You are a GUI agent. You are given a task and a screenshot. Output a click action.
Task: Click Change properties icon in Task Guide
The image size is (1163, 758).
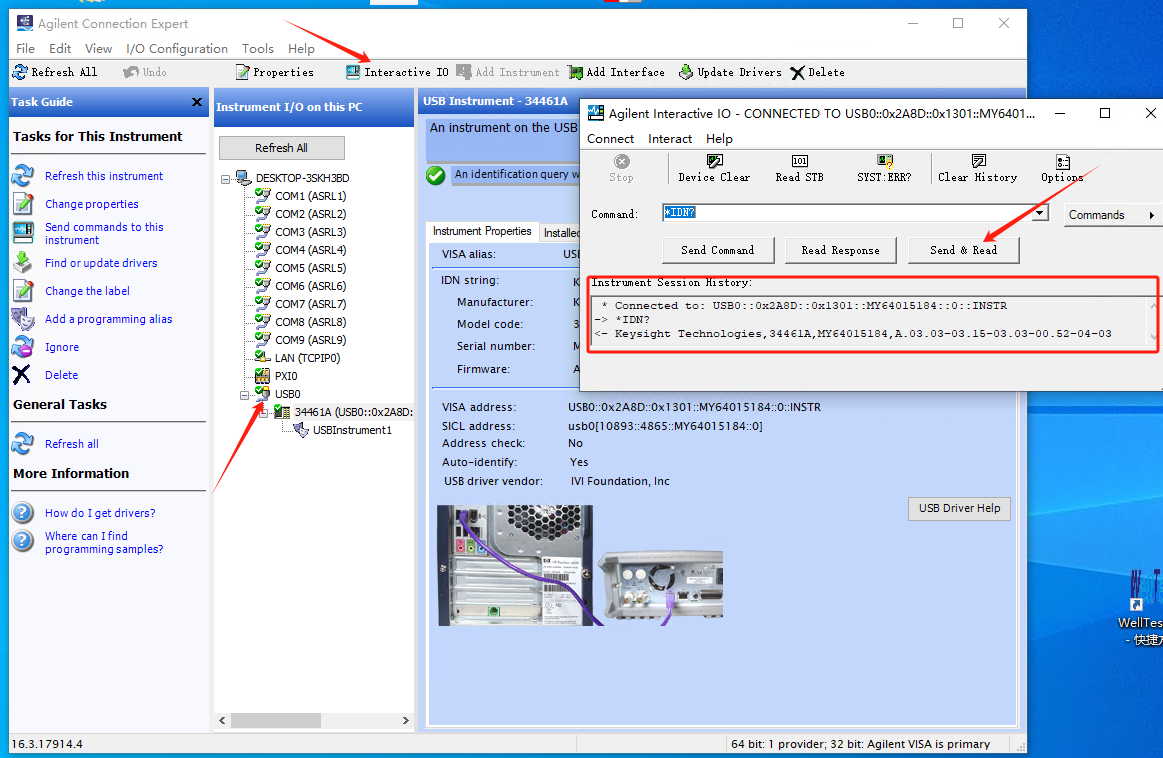(23, 203)
